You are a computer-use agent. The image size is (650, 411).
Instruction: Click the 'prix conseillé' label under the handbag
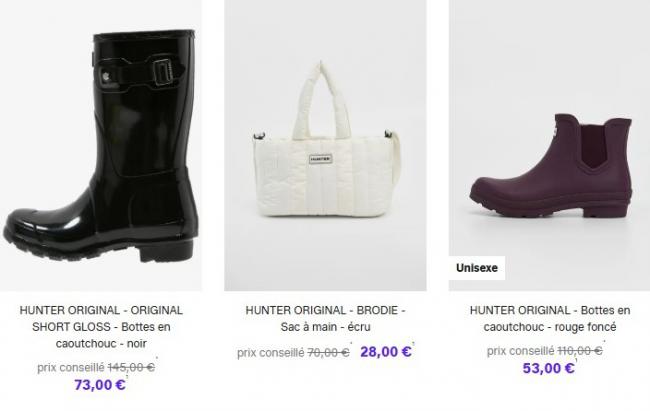pyautogui.click(x=271, y=353)
